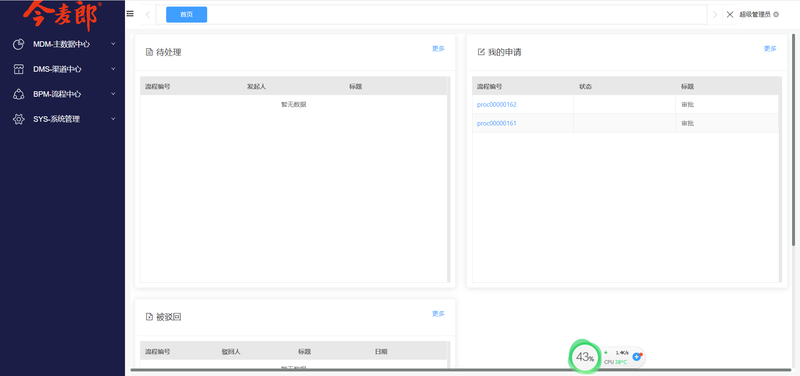The width and height of the screenshot is (800, 376).
Task: Click the blue plus icon in floating widget
Action: click(636, 357)
